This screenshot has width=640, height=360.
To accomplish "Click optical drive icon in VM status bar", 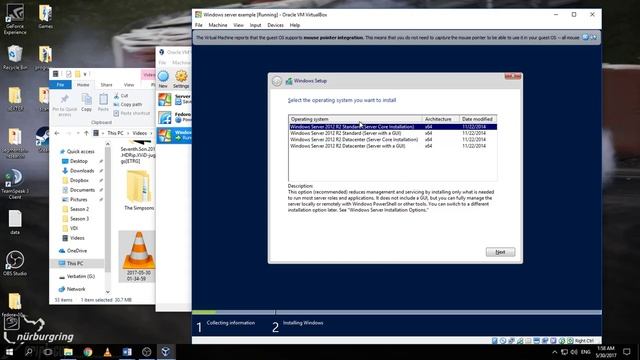I will click(x=503, y=340).
